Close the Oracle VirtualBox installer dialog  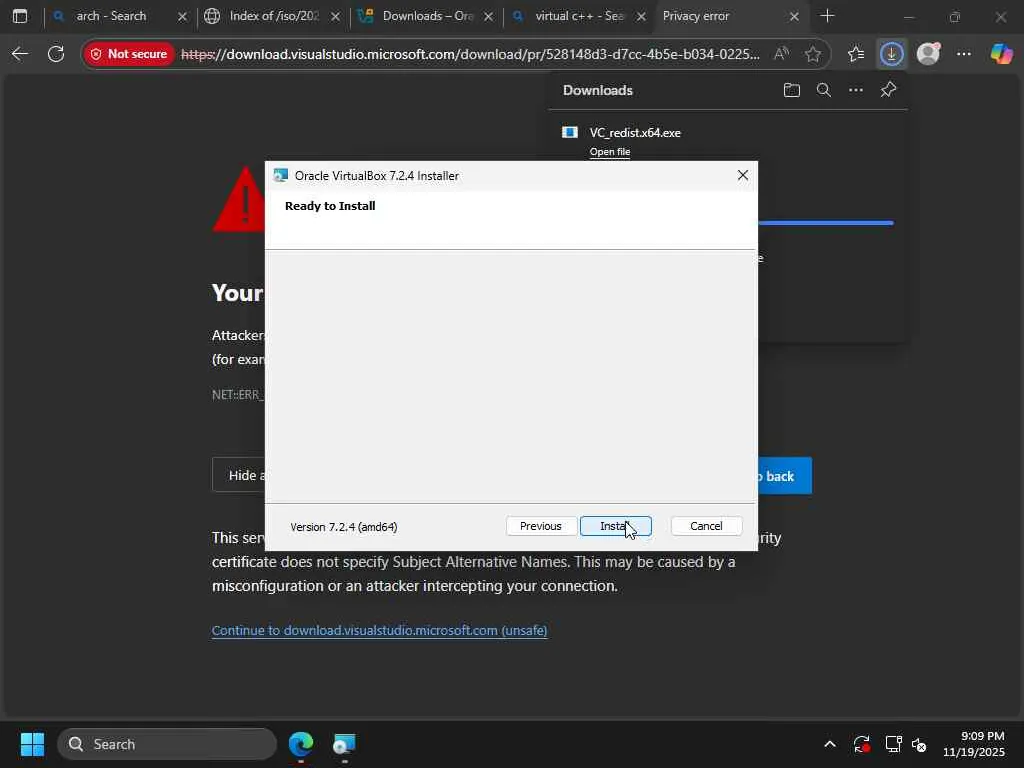point(743,175)
